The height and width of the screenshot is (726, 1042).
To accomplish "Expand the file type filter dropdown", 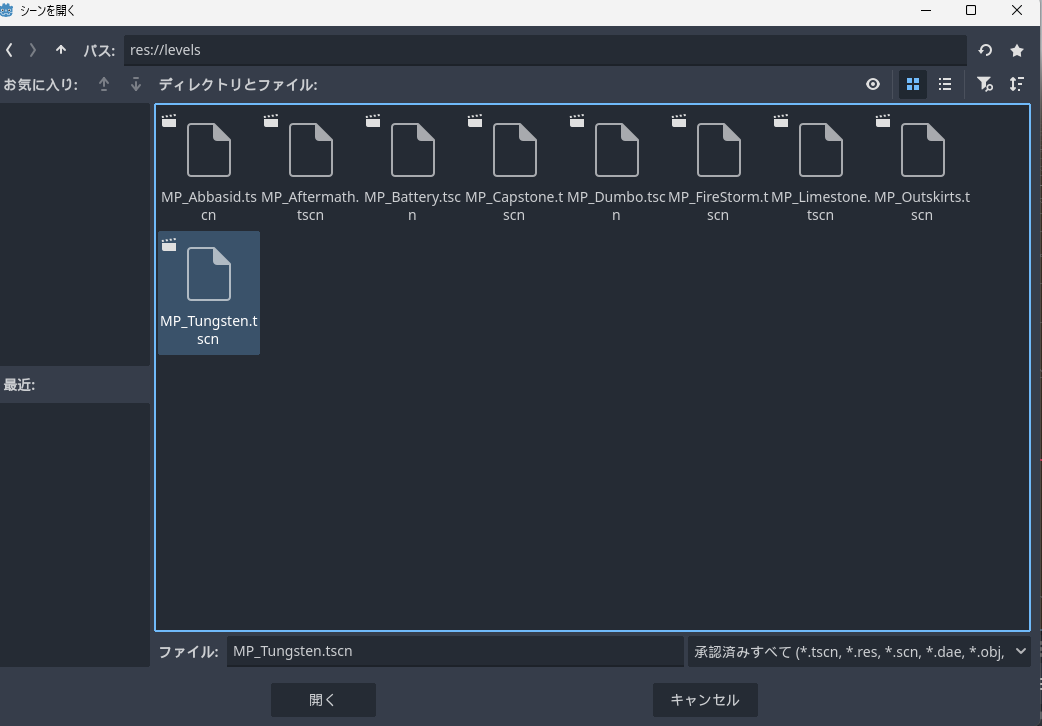I will [859, 651].
